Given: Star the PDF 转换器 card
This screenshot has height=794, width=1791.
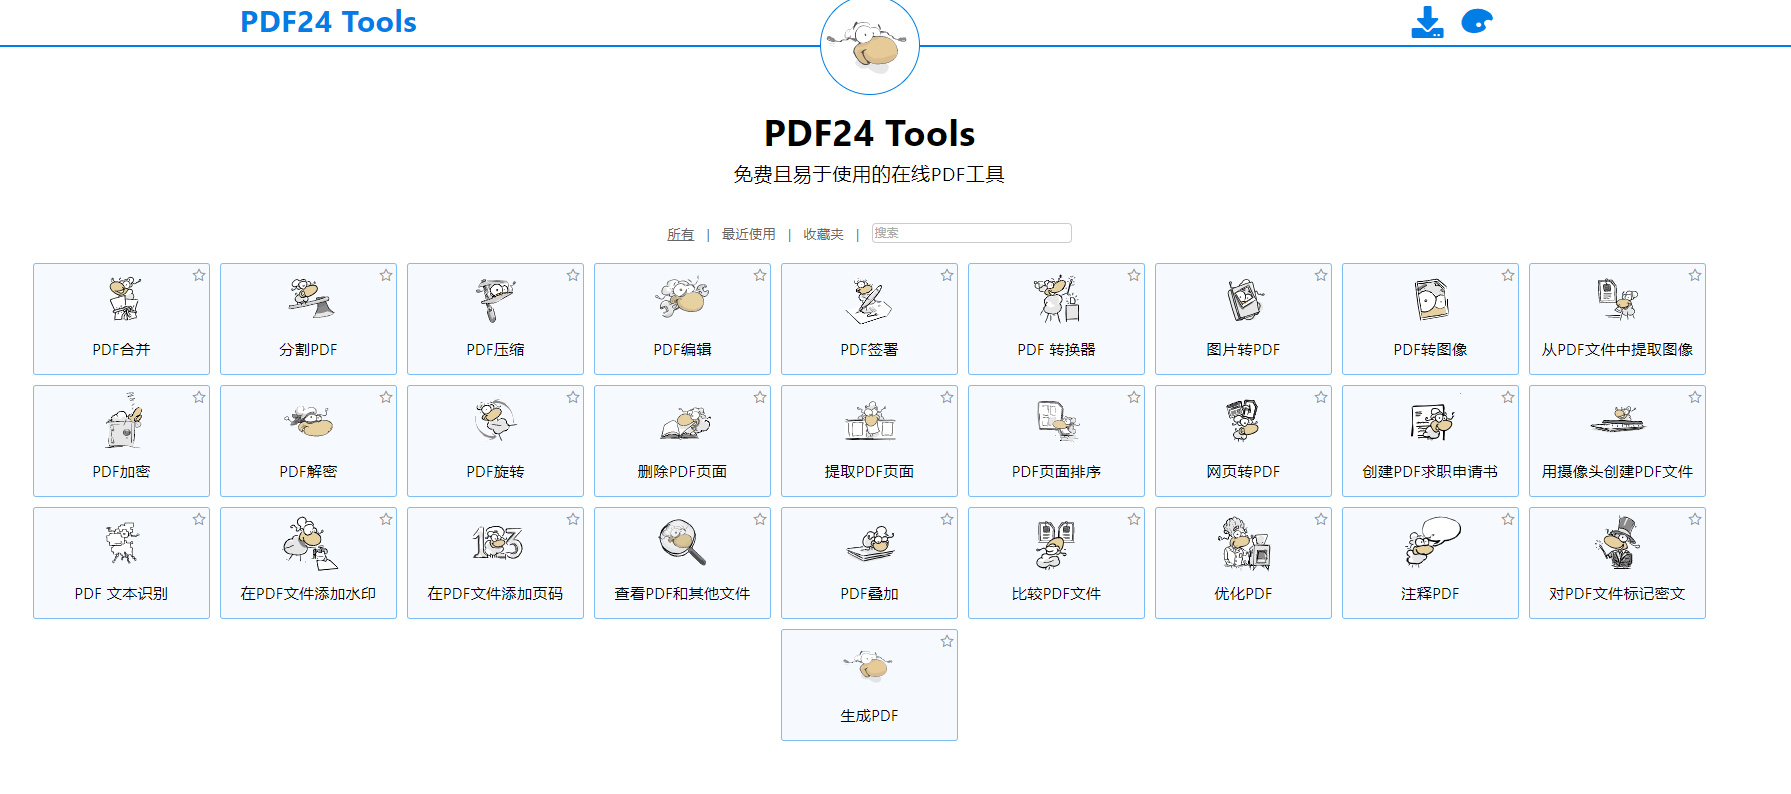Looking at the screenshot, I should (1134, 275).
